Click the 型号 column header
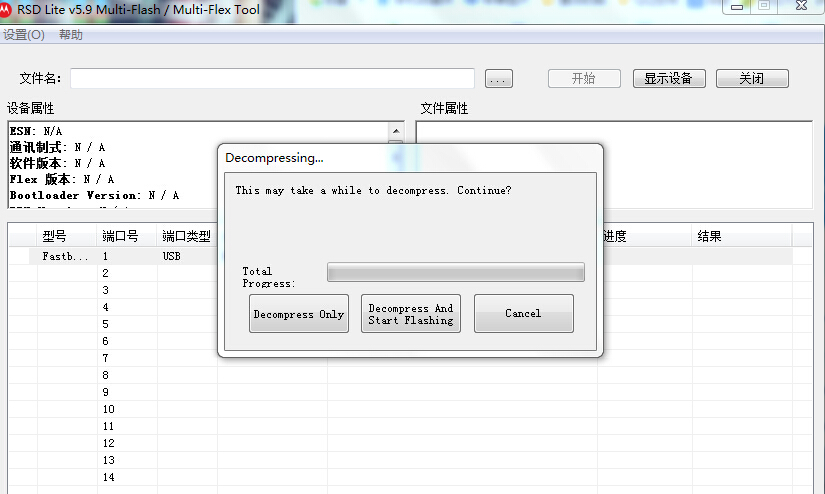Screen dimensions: 825x494 coord(66,236)
